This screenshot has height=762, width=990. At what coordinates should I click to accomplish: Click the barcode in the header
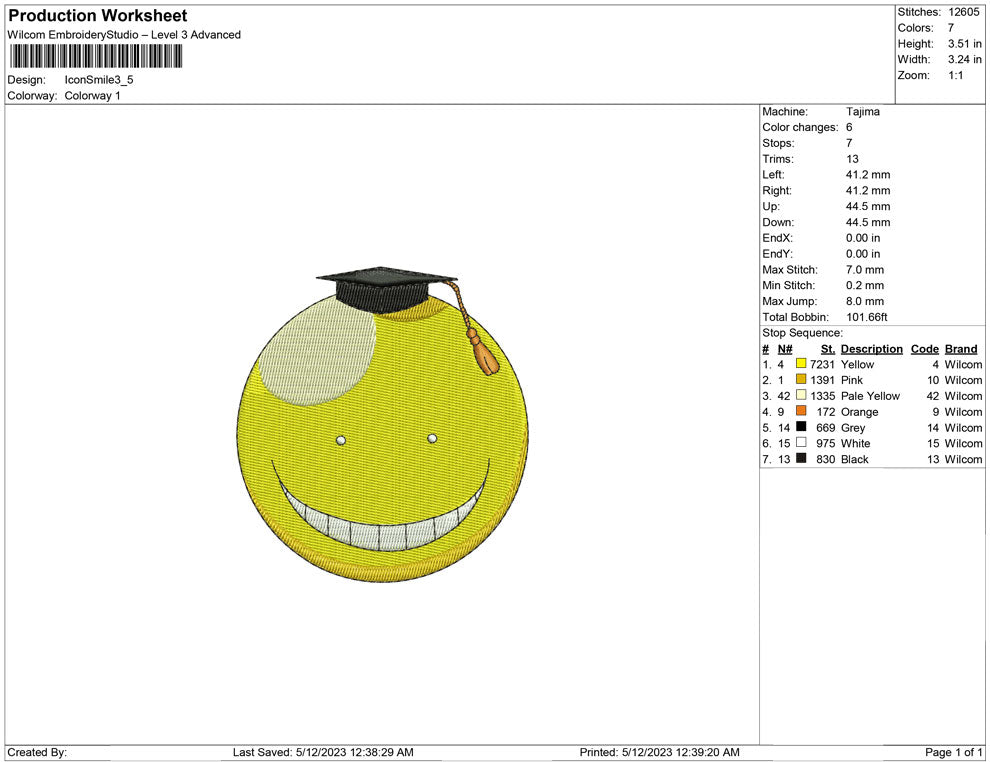tap(96, 56)
